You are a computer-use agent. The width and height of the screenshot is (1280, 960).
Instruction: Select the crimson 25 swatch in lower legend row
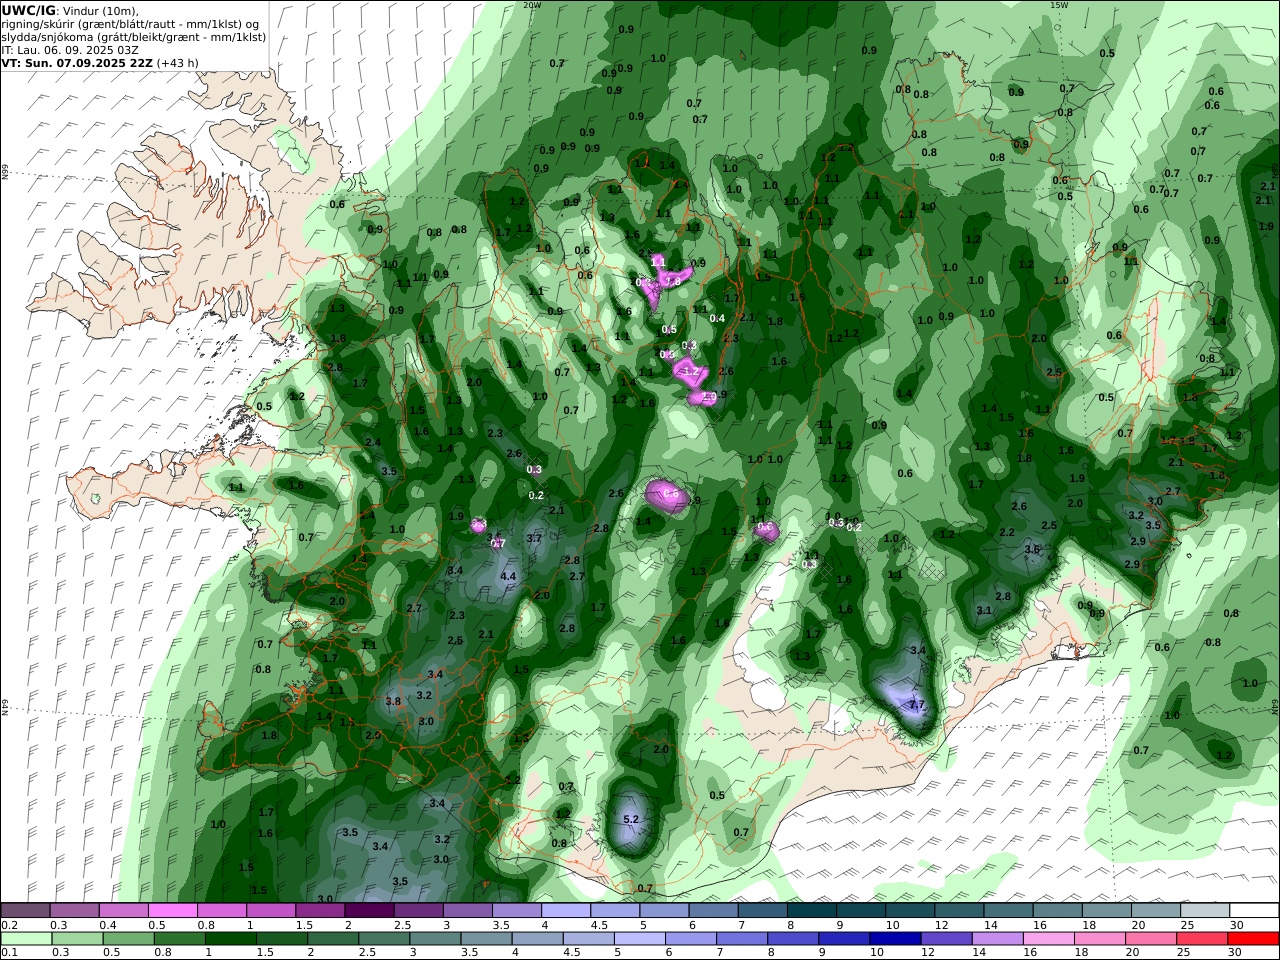click(1201, 939)
